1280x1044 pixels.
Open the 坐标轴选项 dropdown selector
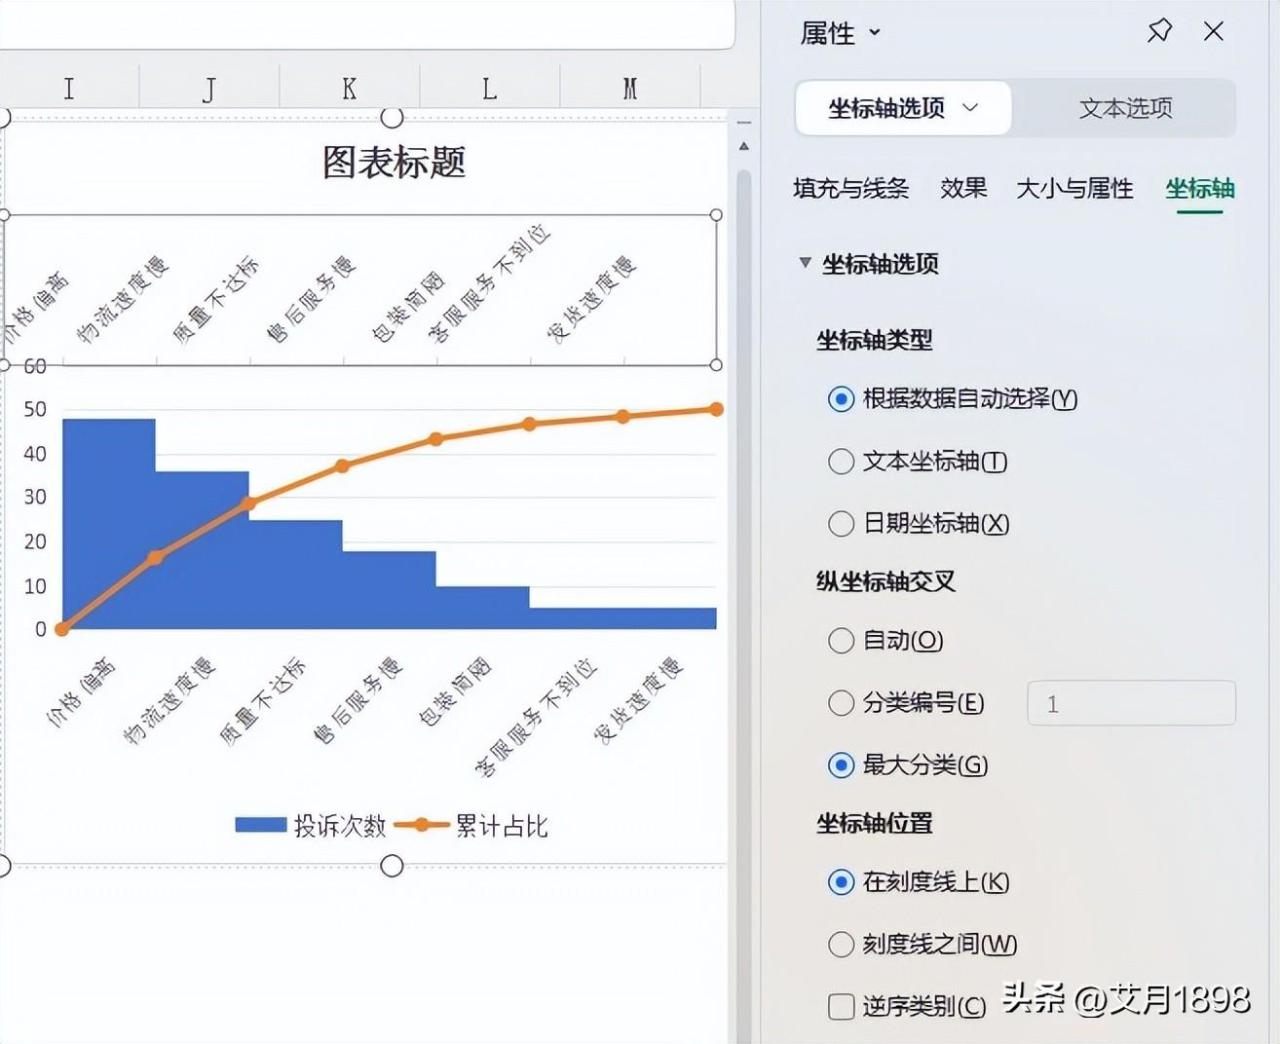tap(903, 108)
